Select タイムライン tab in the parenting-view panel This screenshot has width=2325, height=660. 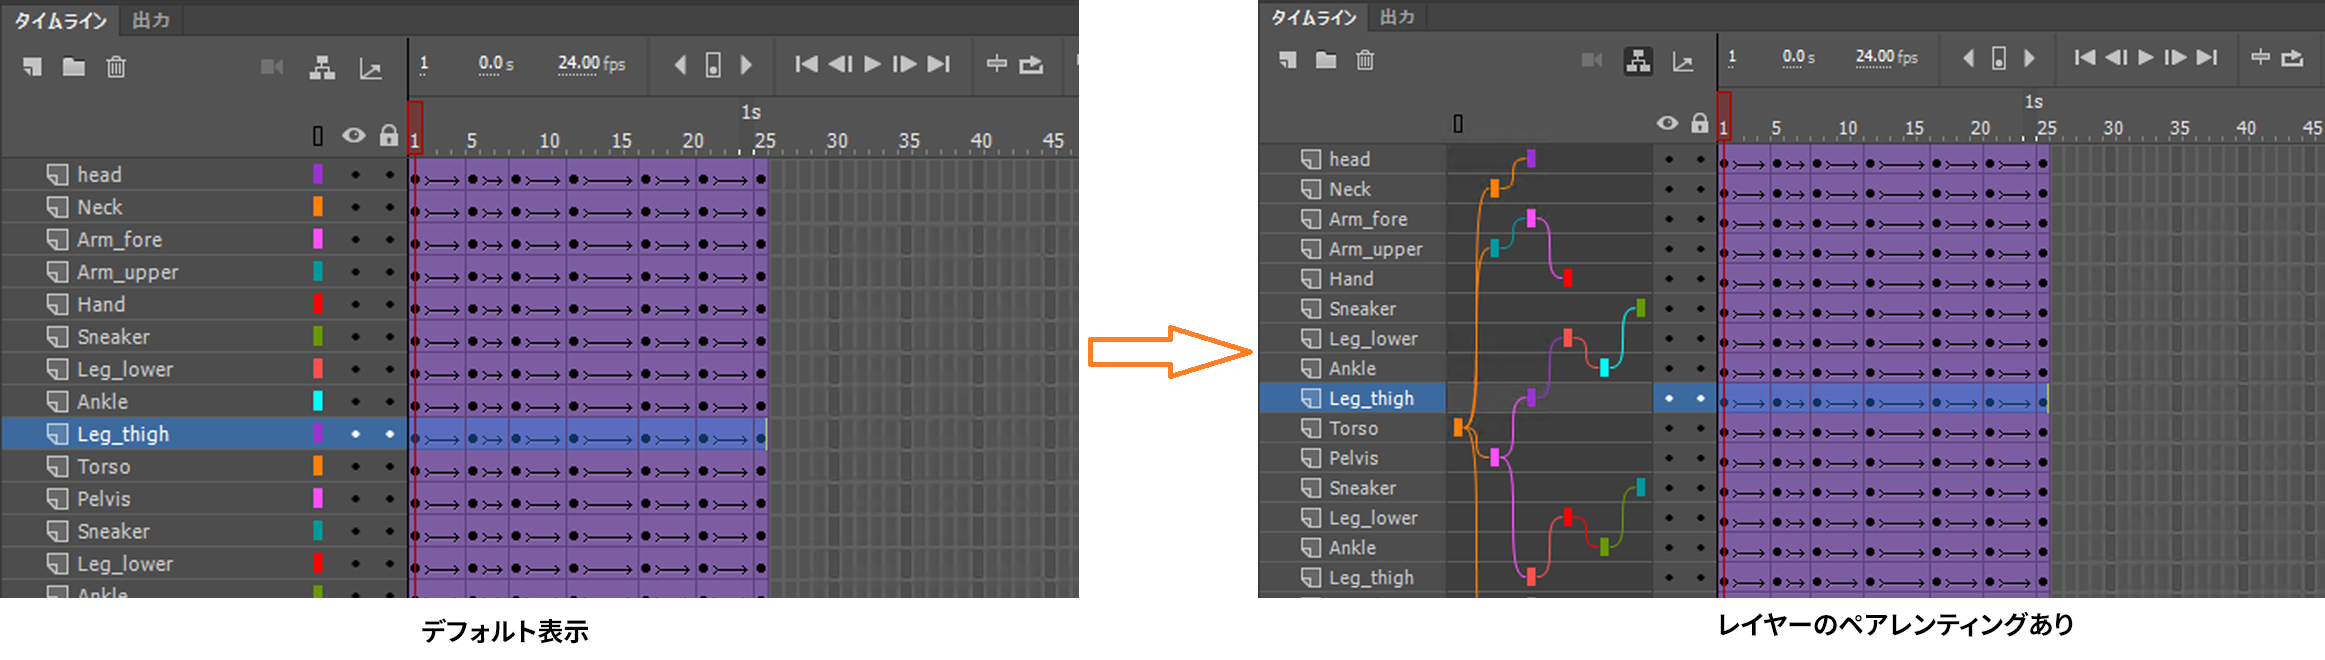click(1313, 17)
